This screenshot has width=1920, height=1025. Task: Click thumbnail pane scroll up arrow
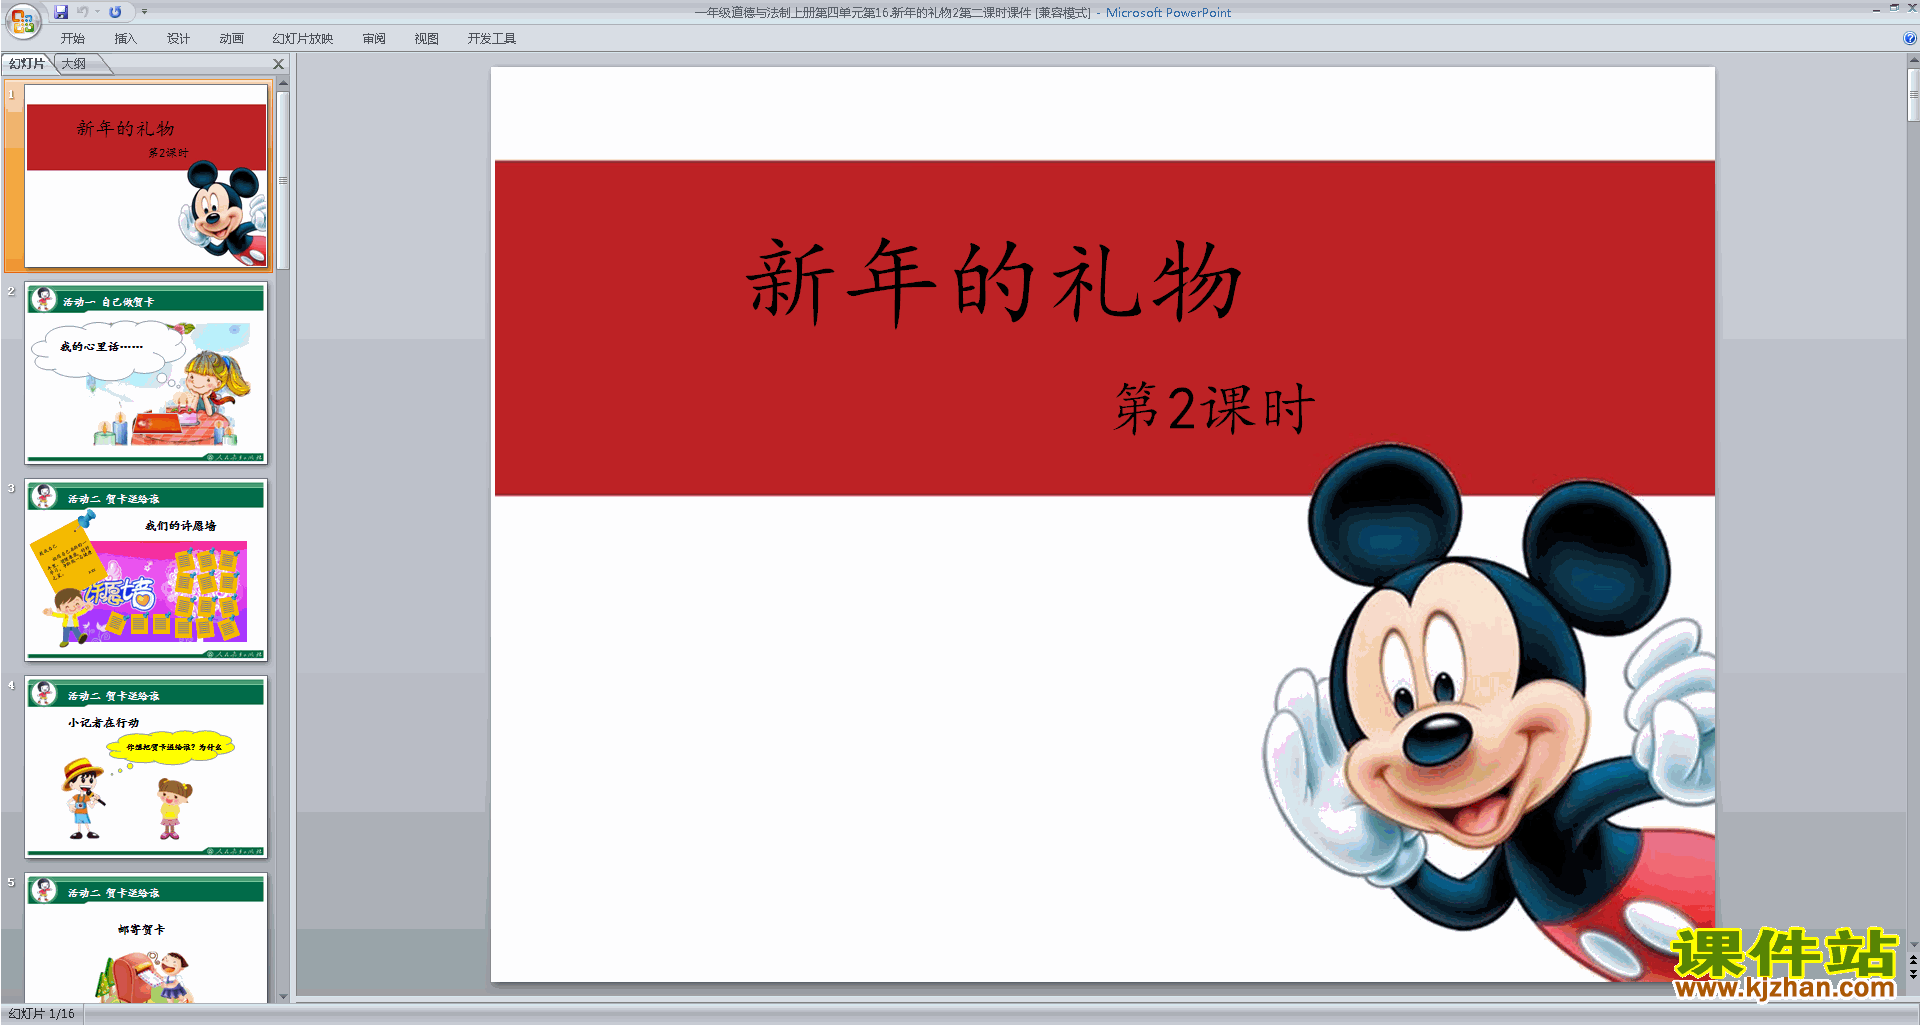[283, 84]
